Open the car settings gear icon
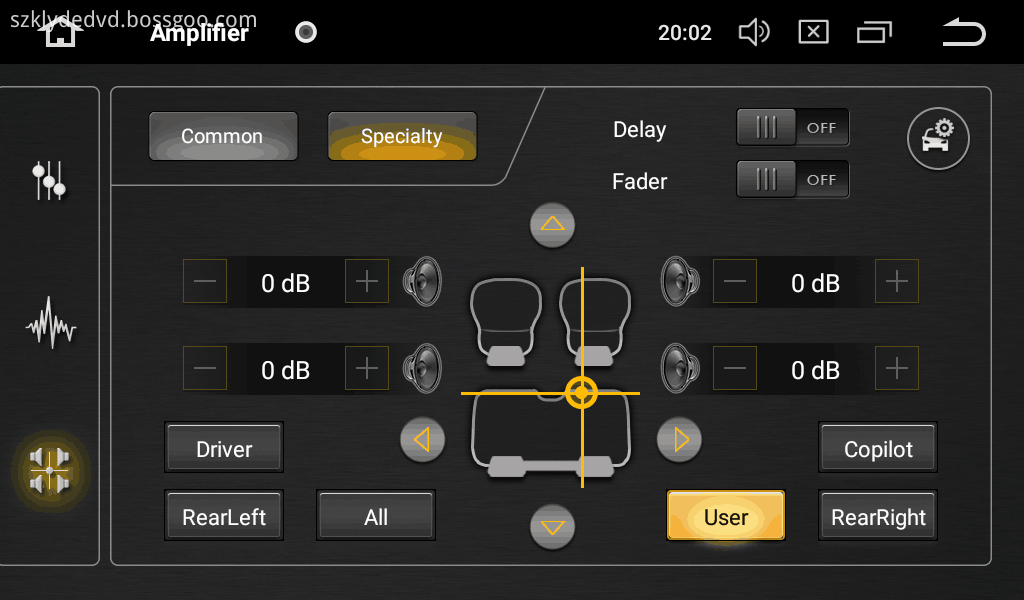 click(938, 138)
